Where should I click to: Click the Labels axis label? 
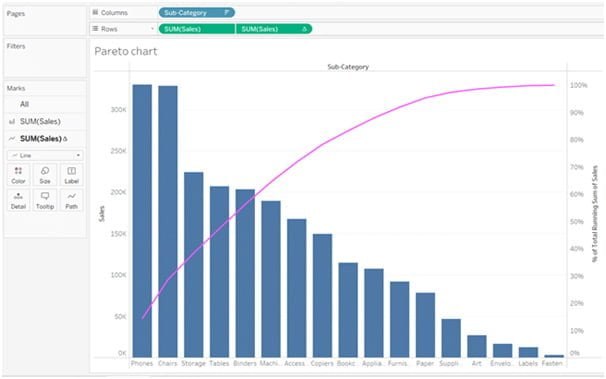[528, 364]
